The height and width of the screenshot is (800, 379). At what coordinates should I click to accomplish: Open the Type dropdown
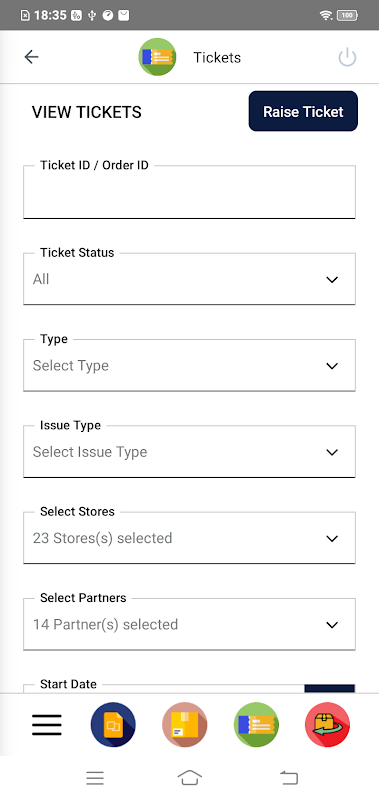(189, 365)
